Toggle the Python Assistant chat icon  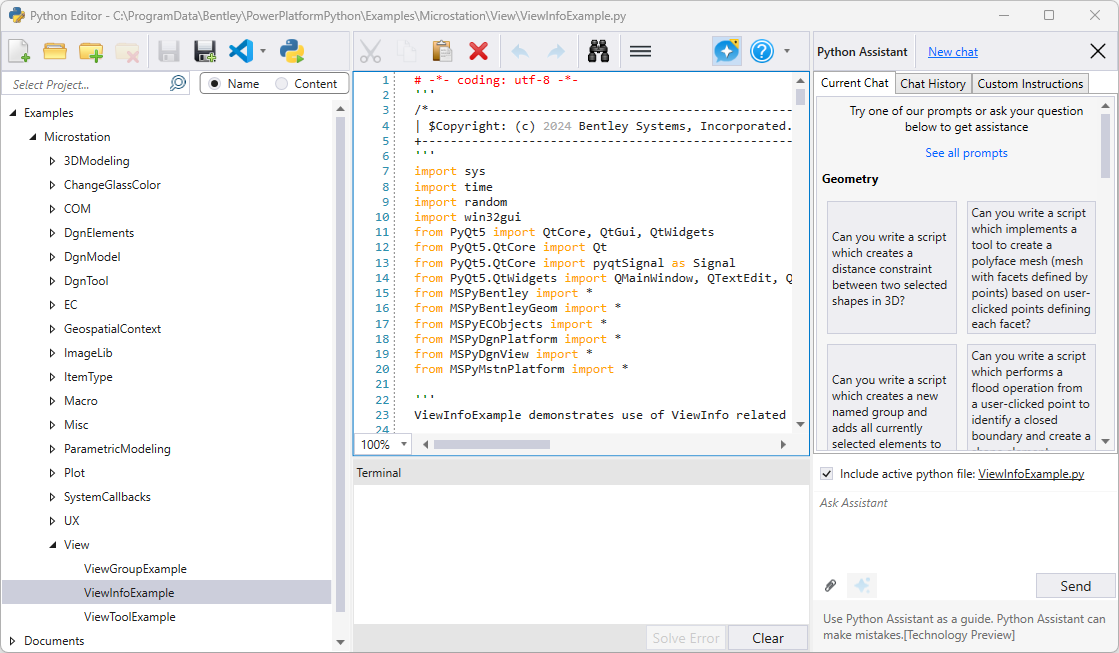727,51
